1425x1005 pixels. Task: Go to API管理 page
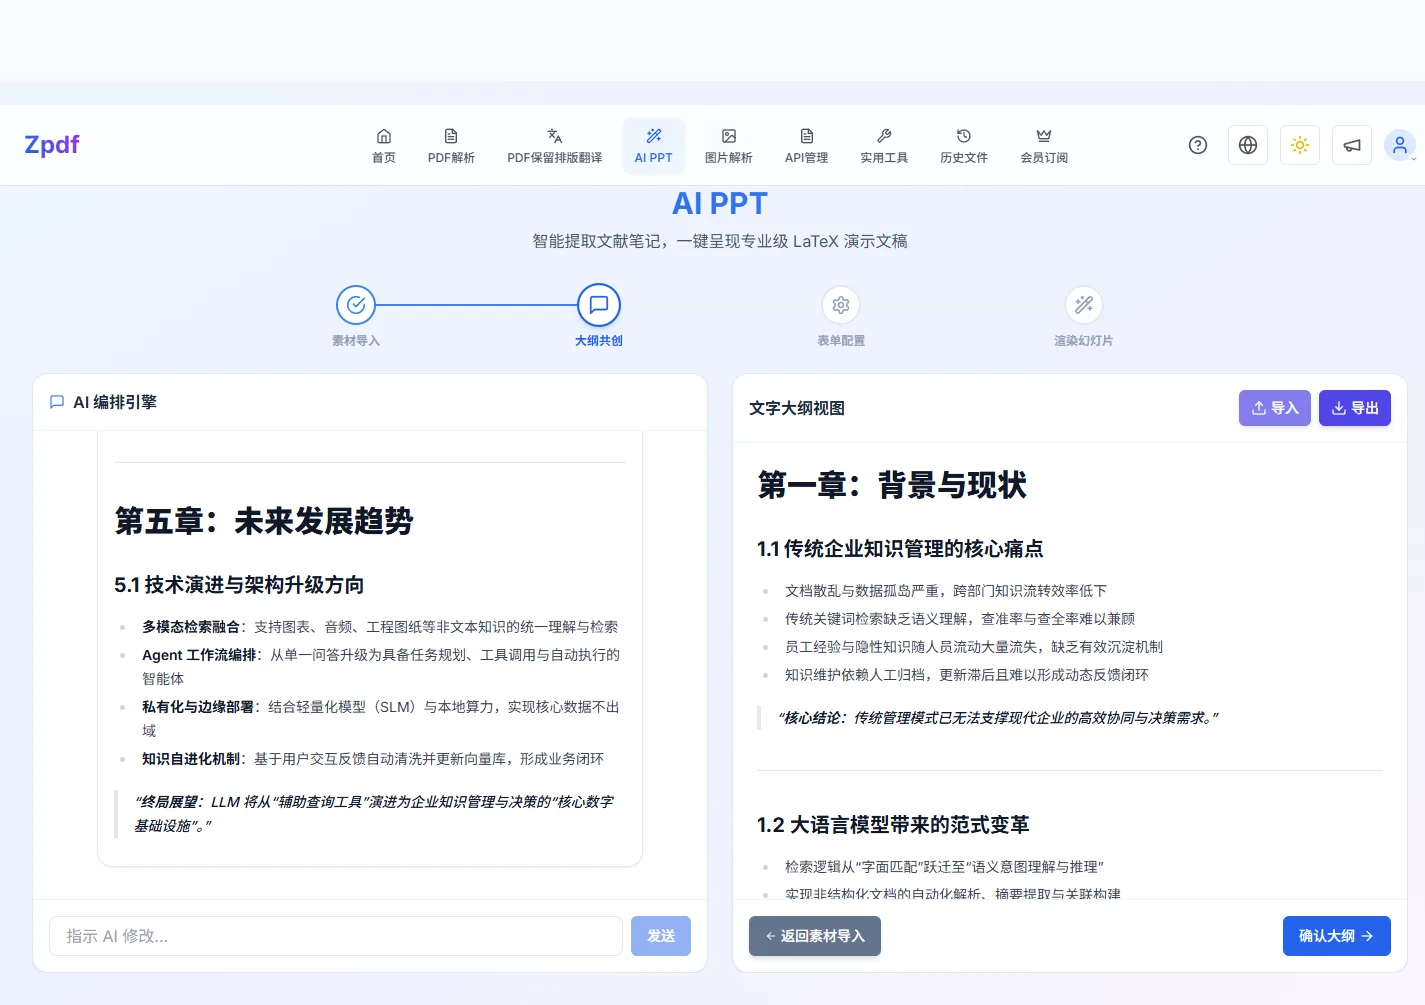(x=806, y=146)
